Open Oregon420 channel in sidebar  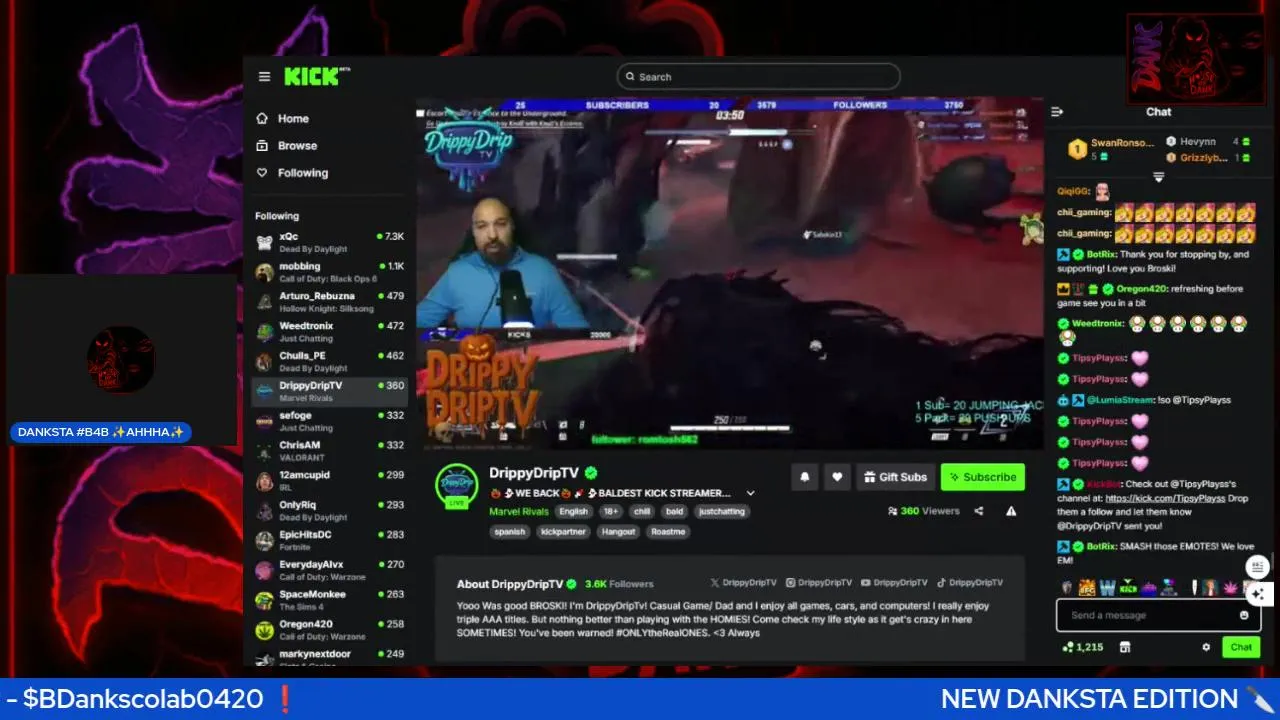coord(329,630)
